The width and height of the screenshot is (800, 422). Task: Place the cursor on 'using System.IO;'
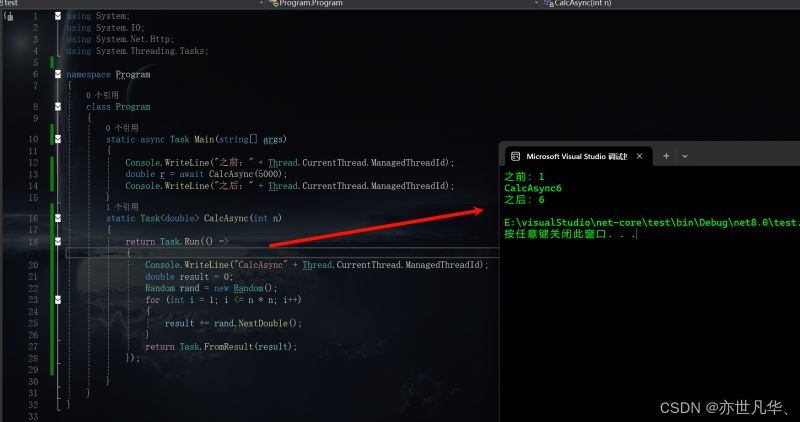[105, 28]
